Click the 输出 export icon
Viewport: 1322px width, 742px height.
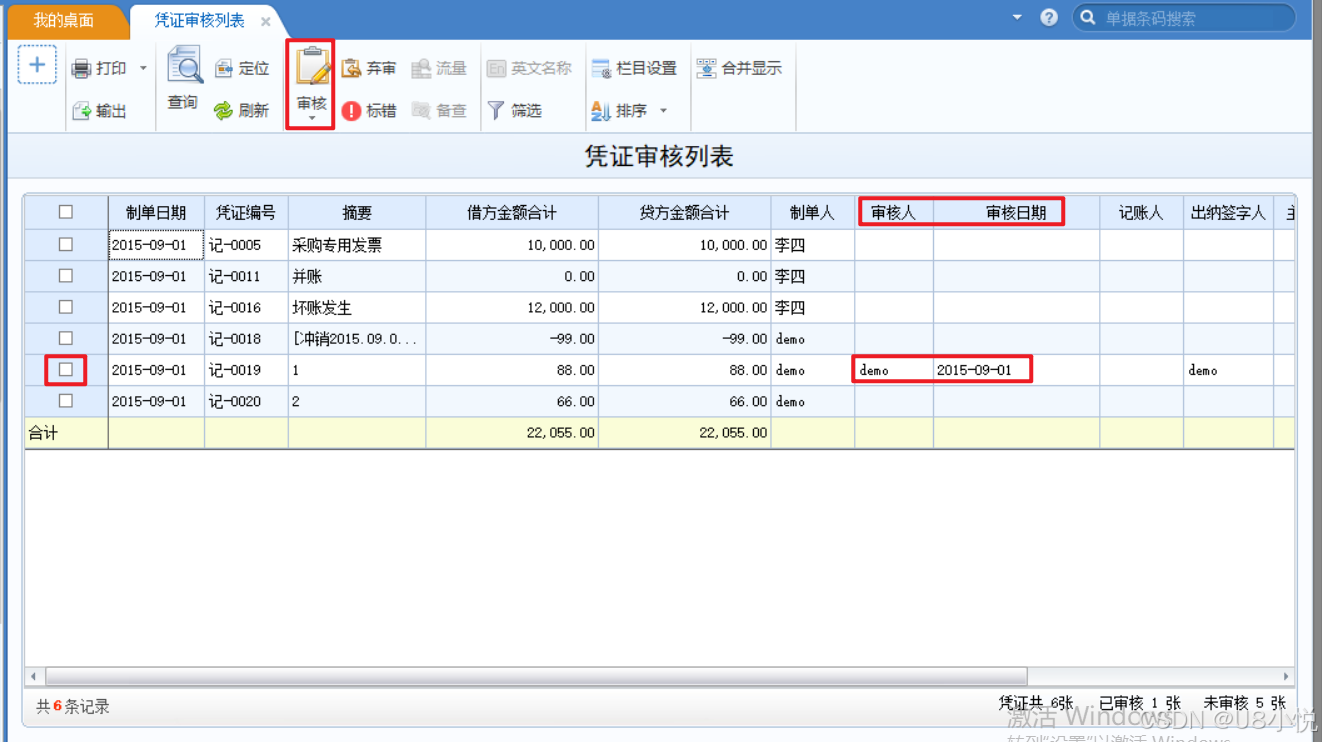pos(82,111)
